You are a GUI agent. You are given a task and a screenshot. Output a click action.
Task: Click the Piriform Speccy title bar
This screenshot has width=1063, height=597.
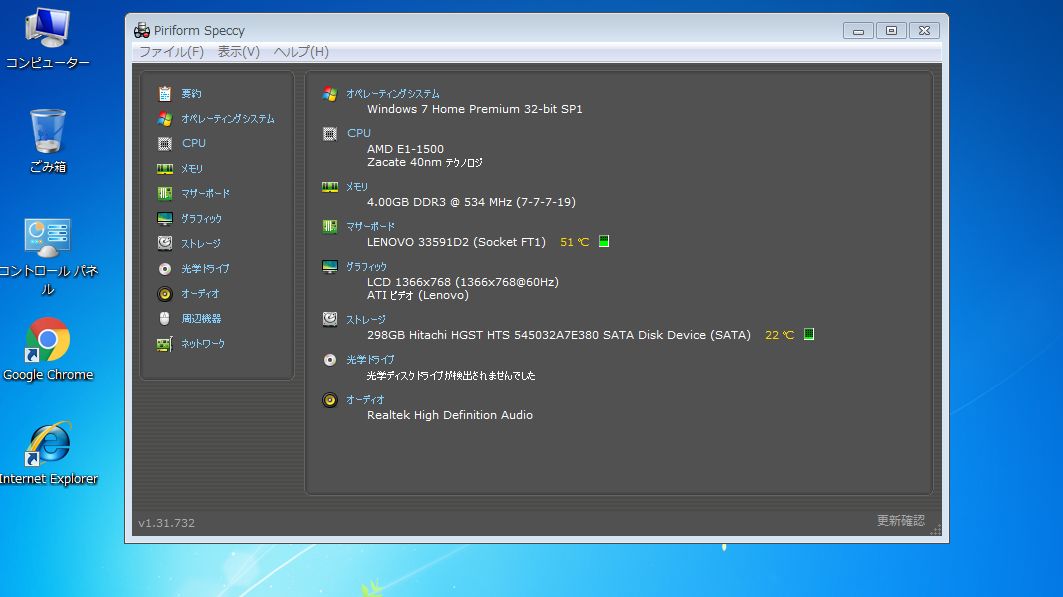coord(488,30)
